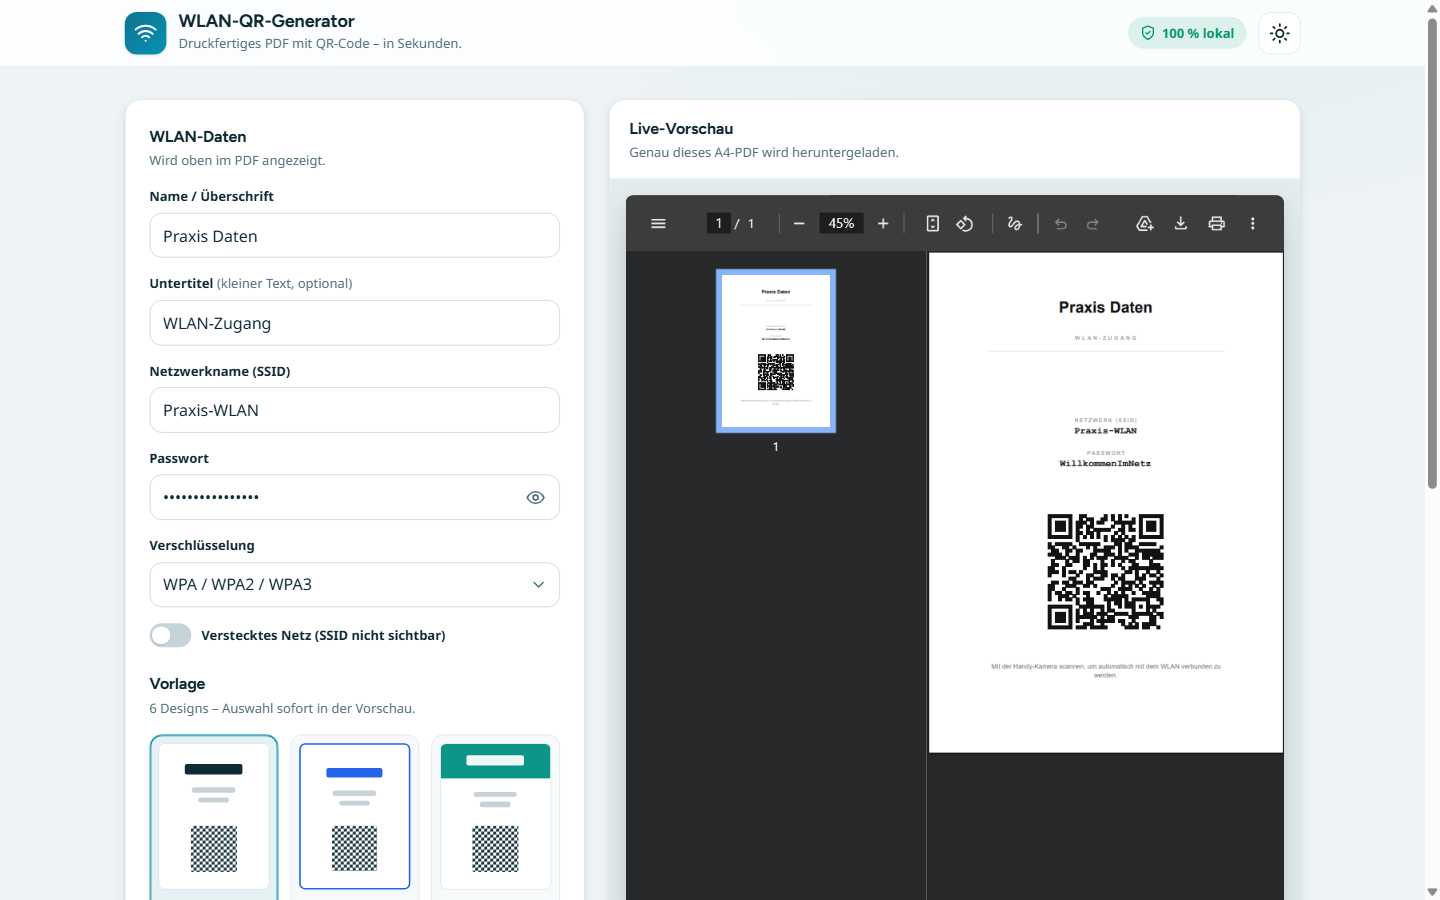Zoom in with the plus icon
Image resolution: width=1440 pixels, height=900 pixels.
tap(883, 223)
